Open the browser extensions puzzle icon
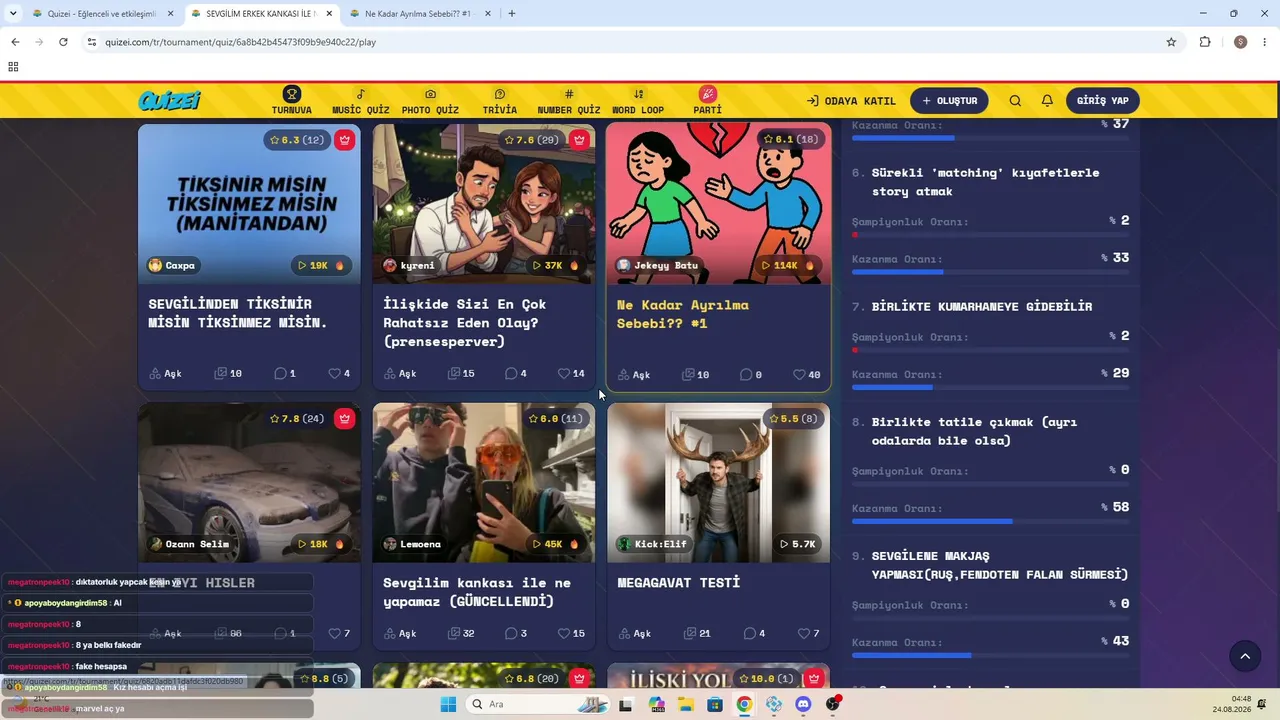 1205,42
